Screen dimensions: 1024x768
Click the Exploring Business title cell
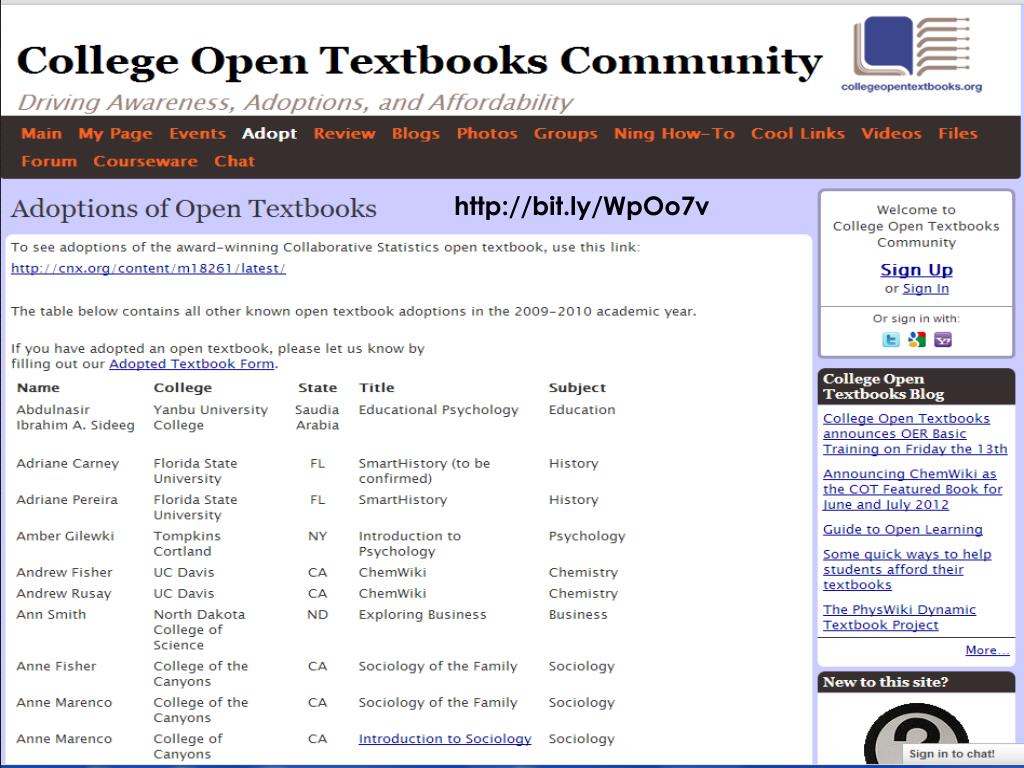(x=423, y=615)
